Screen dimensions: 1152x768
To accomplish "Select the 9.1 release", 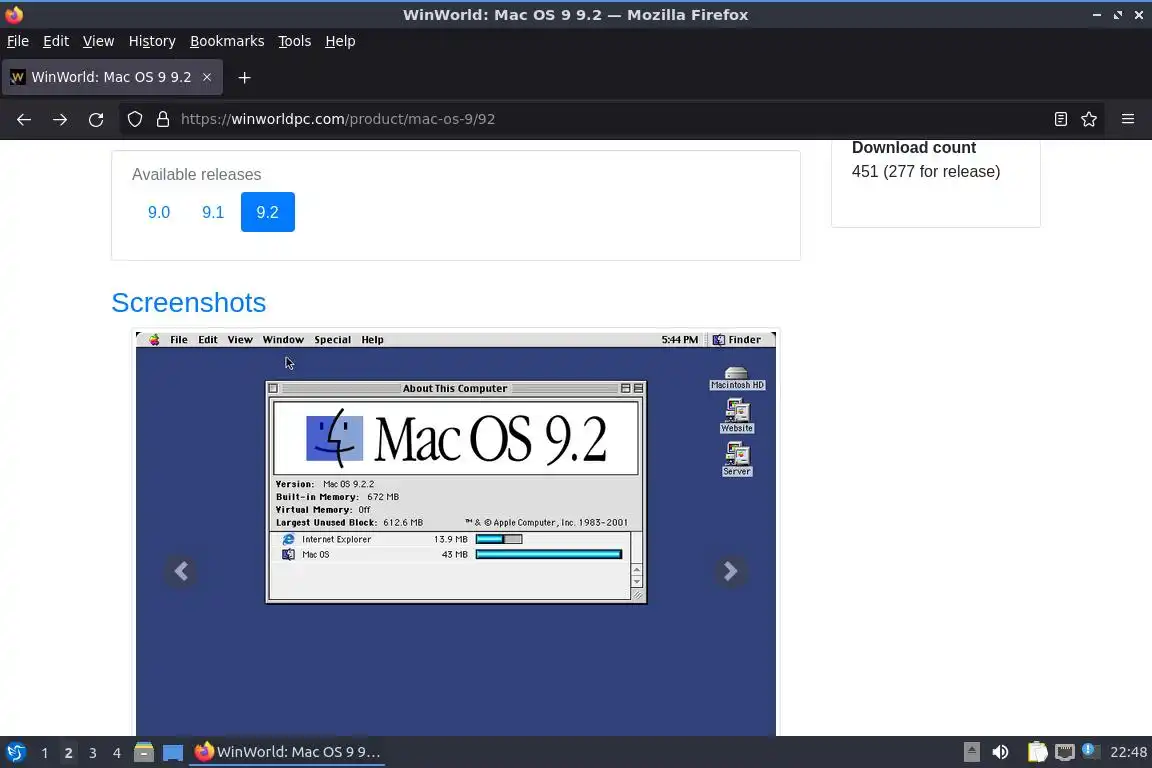I will pyautogui.click(x=213, y=212).
